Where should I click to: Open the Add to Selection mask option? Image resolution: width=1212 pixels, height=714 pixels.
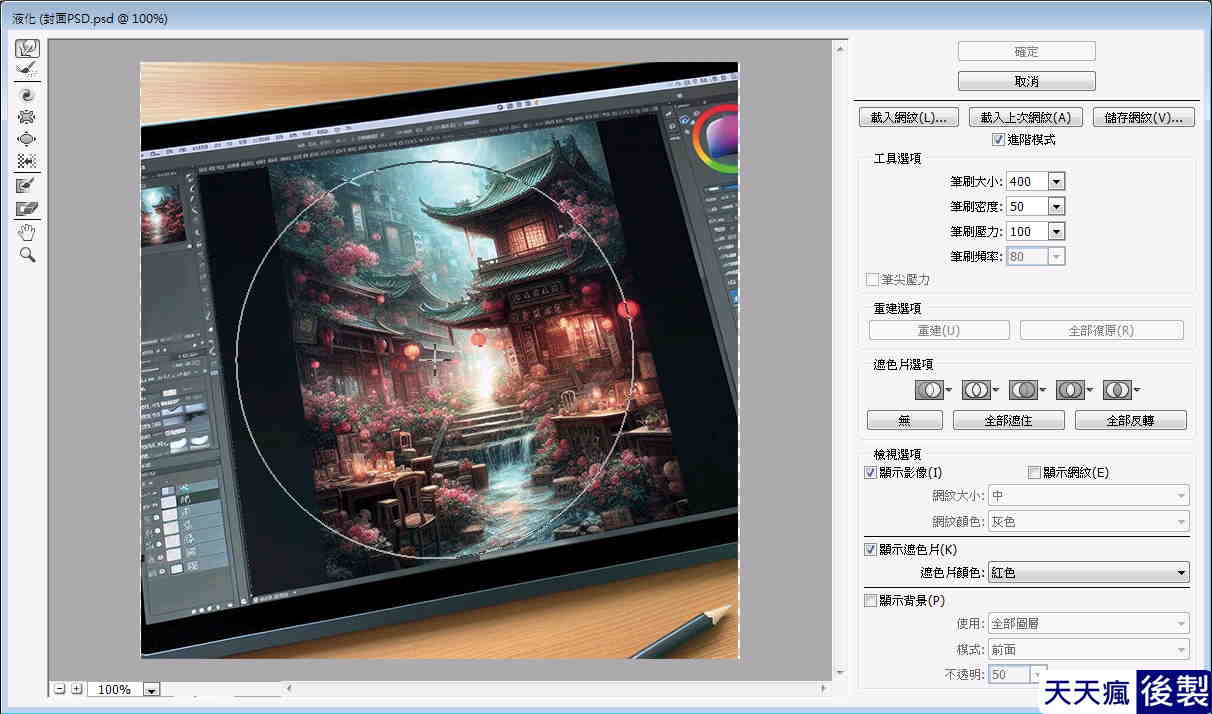980,390
